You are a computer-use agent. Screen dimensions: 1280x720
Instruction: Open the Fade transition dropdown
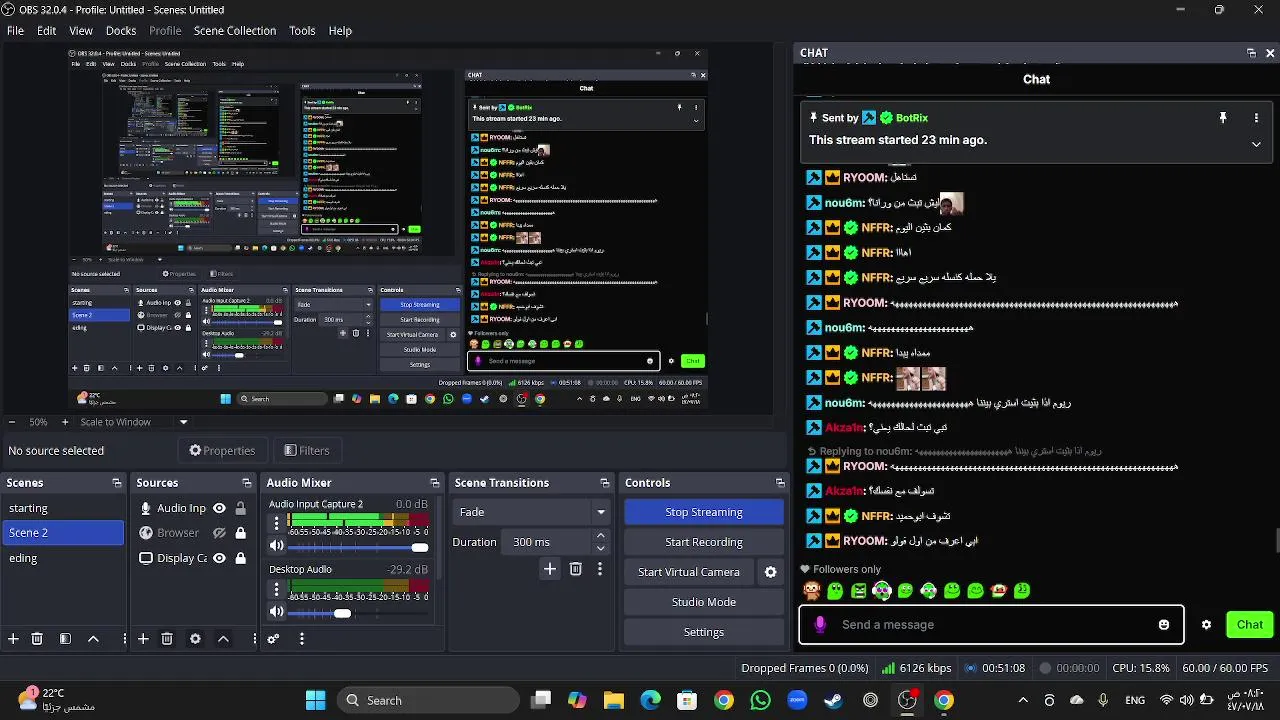532,512
